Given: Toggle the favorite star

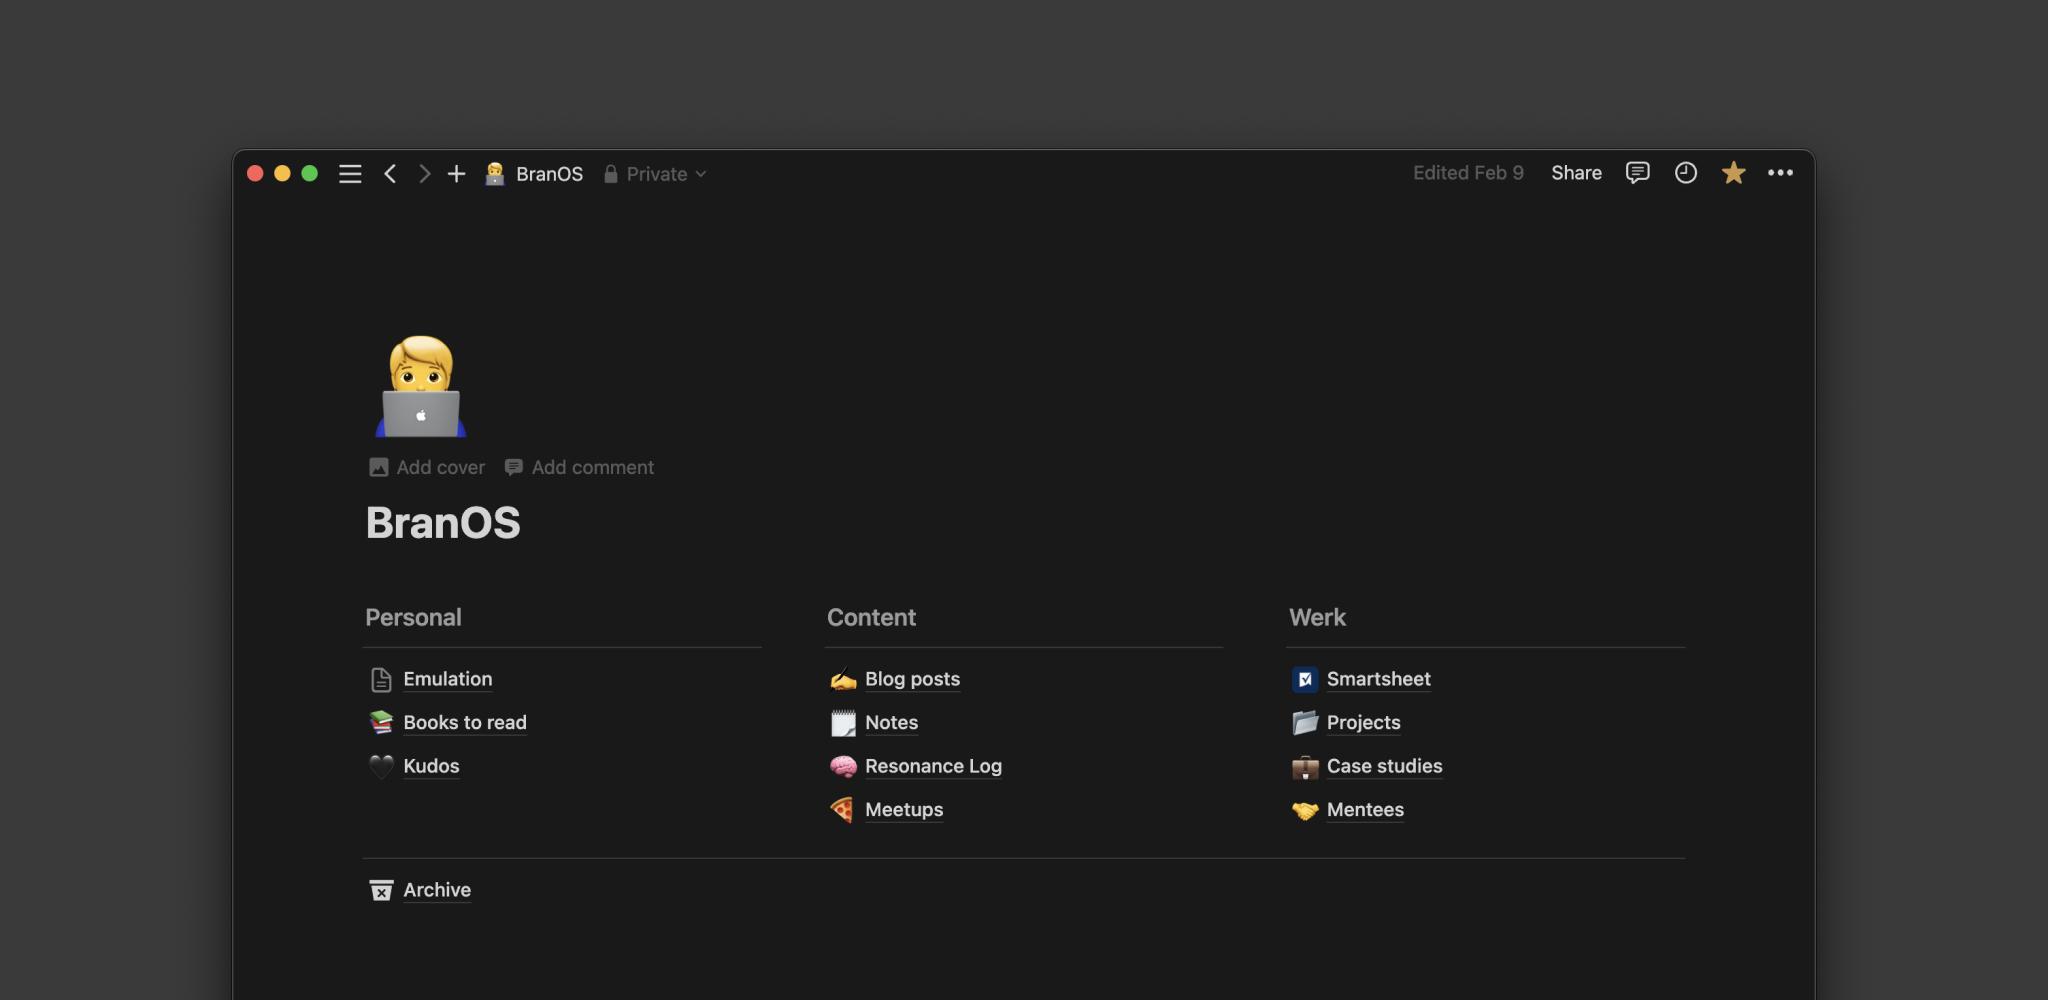Looking at the screenshot, I should [1733, 173].
